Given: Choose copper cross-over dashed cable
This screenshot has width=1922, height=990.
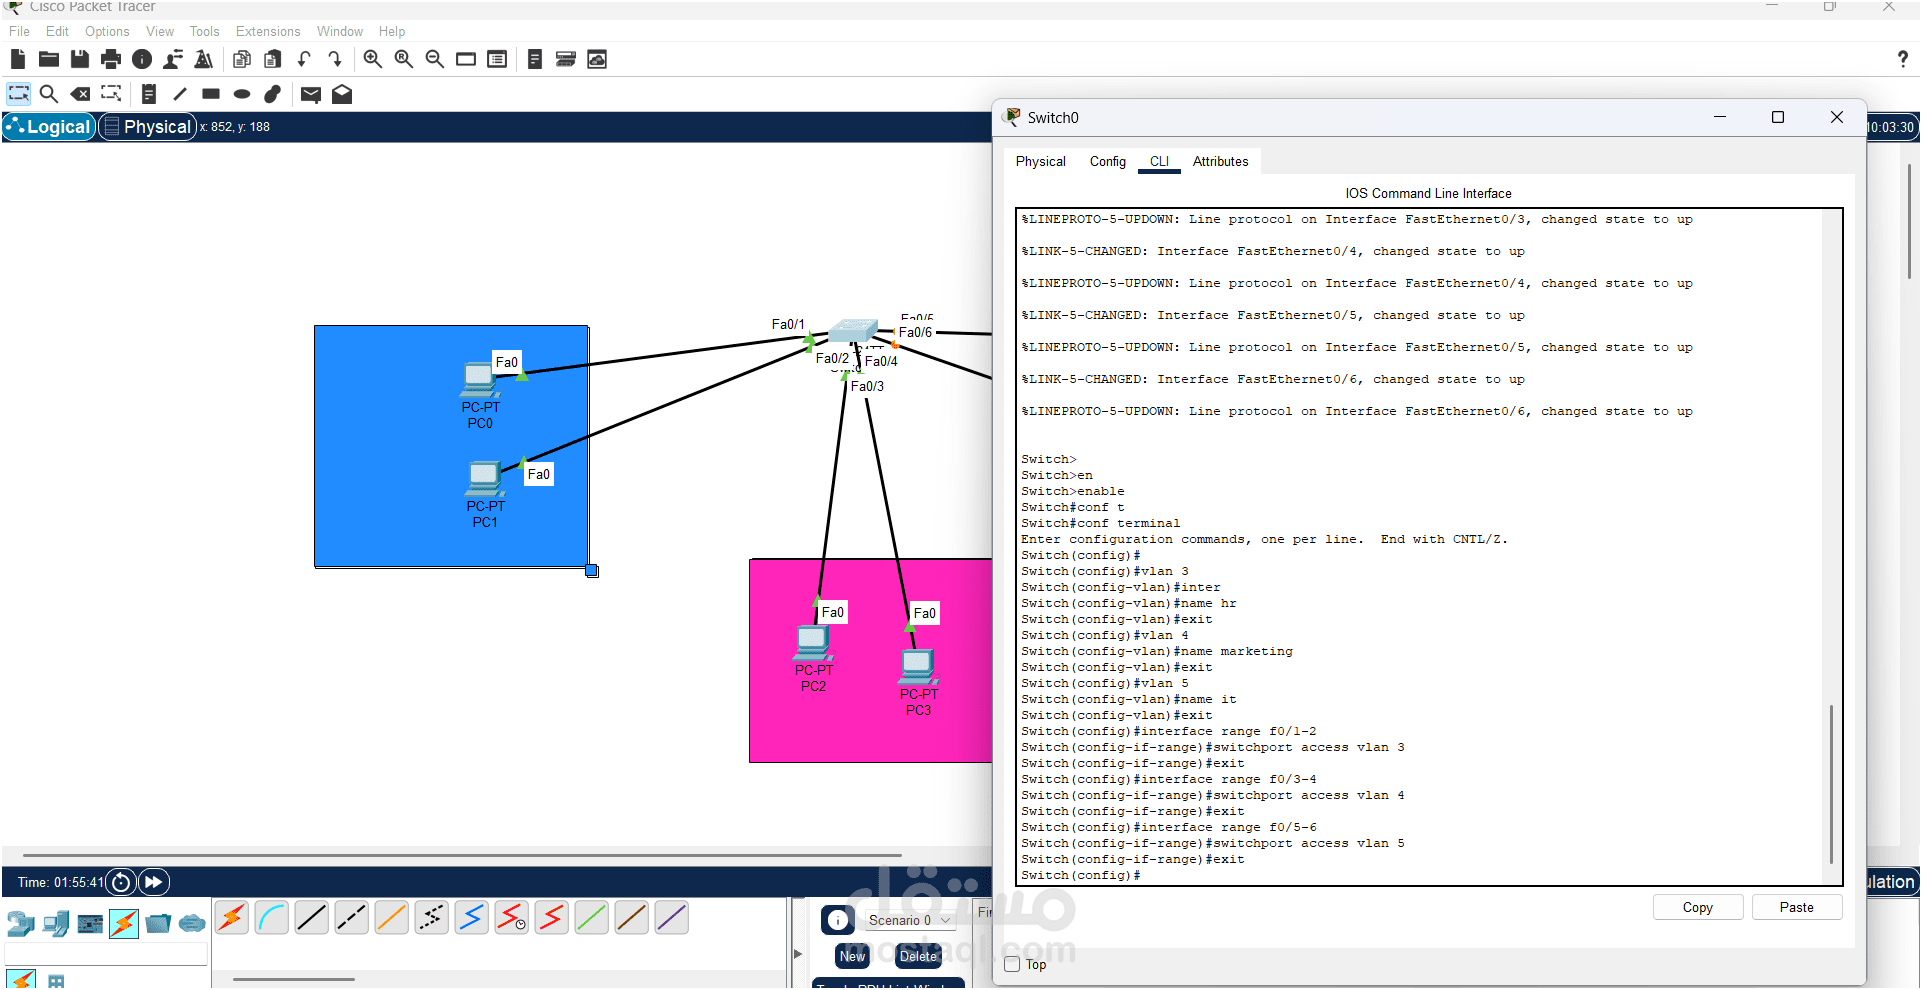Looking at the screenshot, I should point(352,918).
